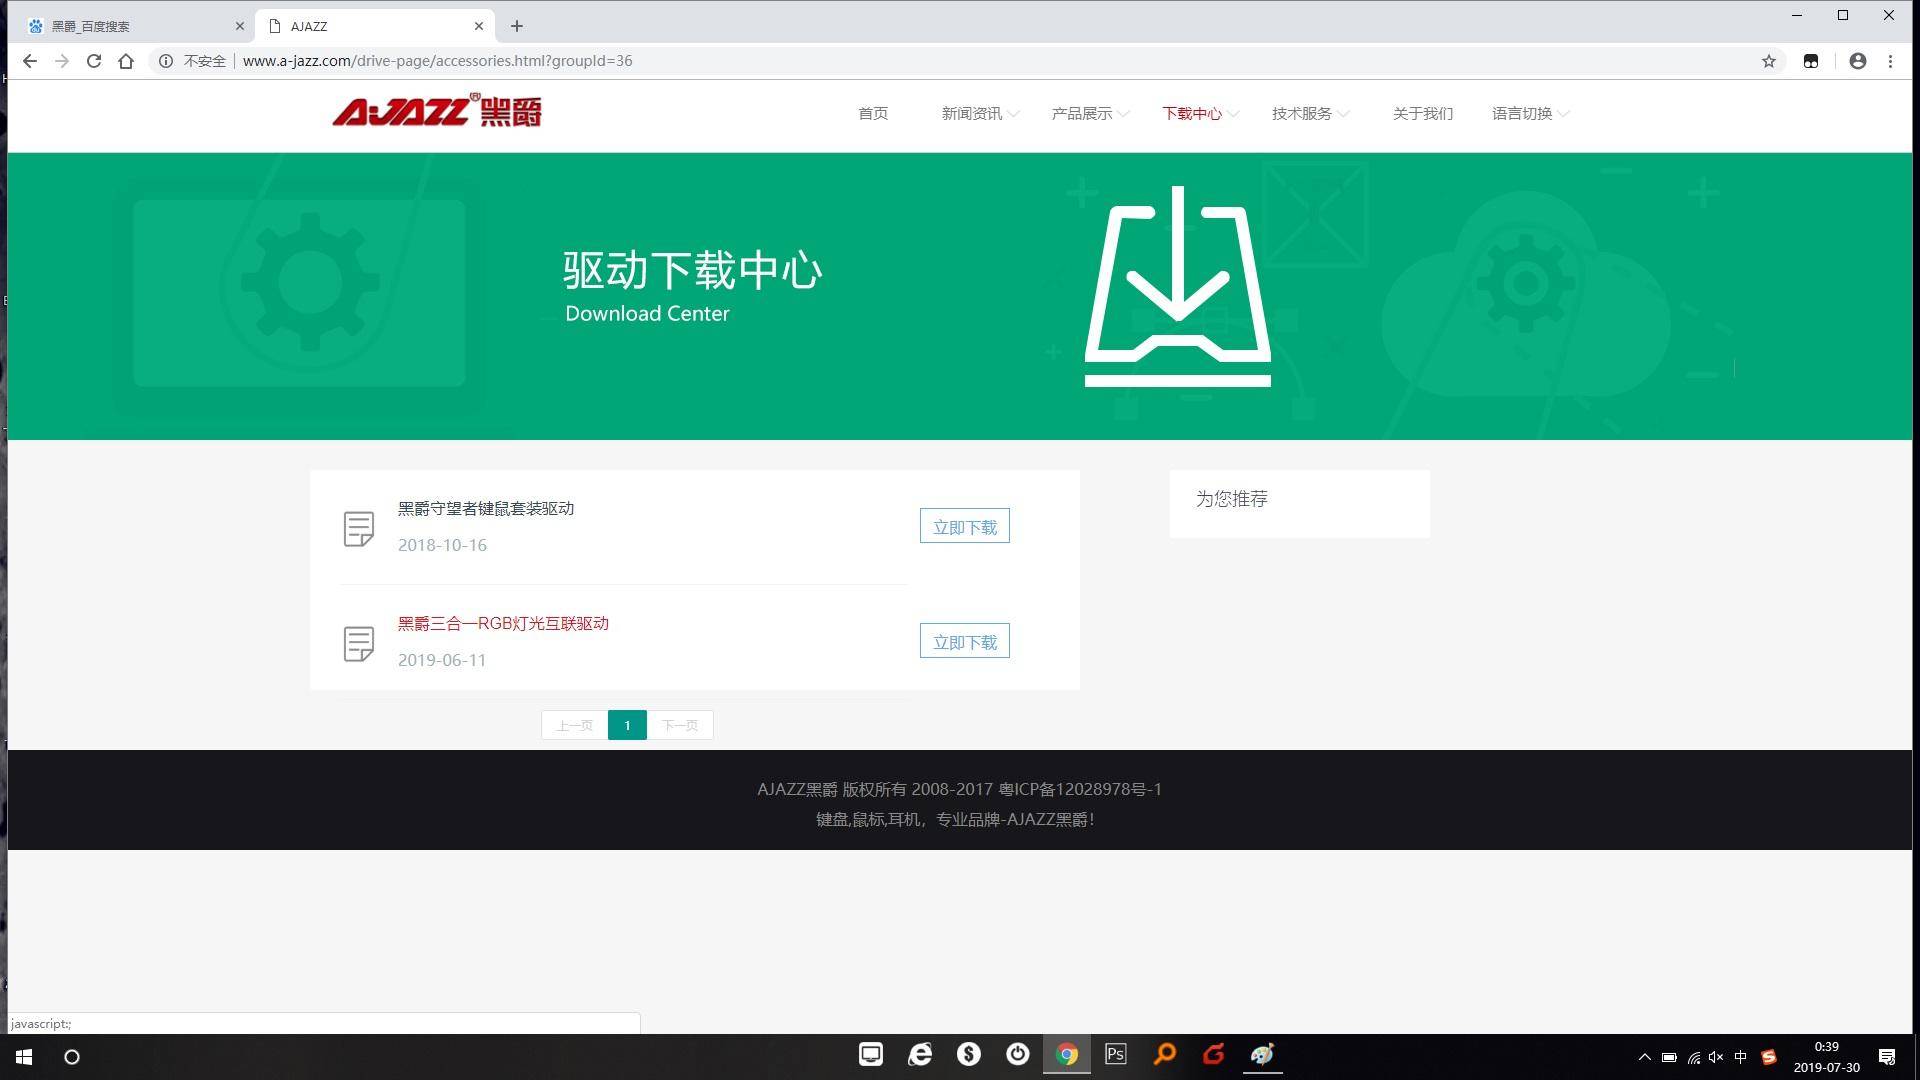Bookmark this page with the star

coord(1768,61)
